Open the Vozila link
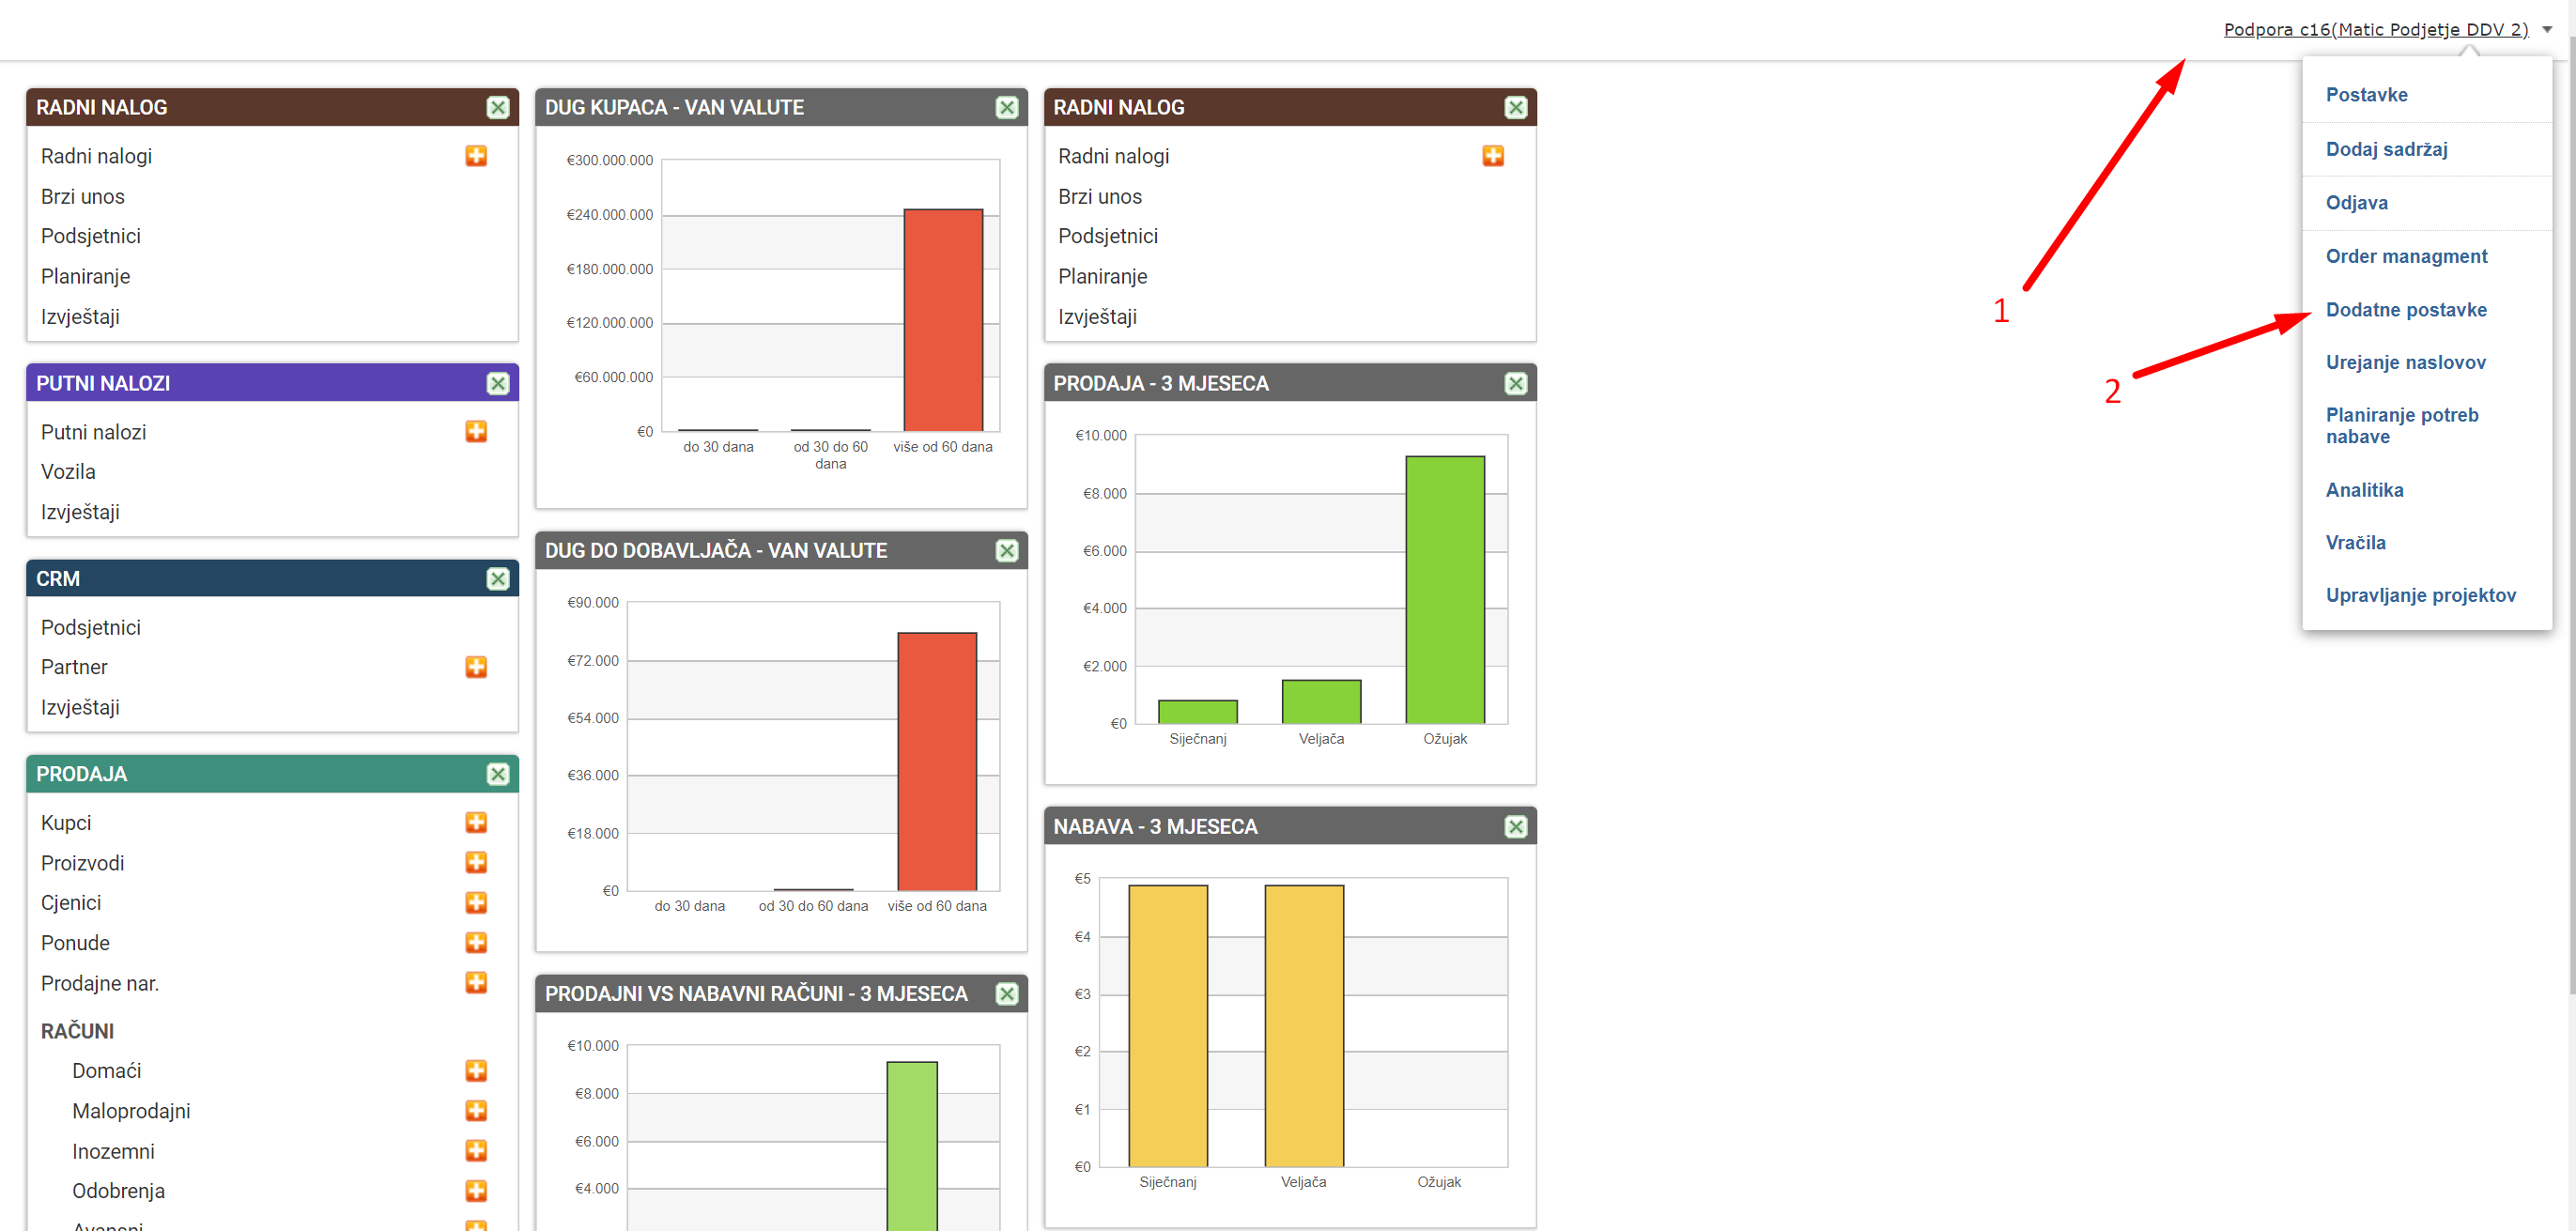 pos(68,471)
